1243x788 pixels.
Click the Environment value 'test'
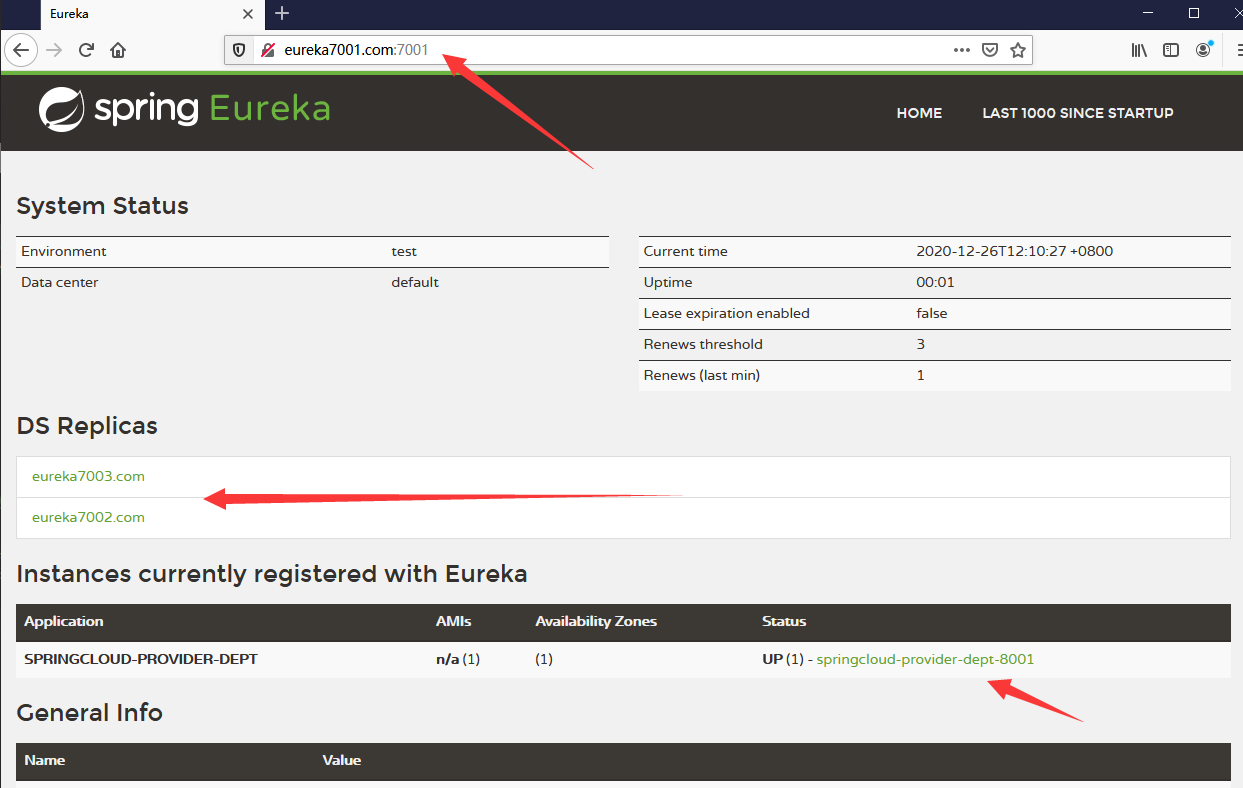404,251
